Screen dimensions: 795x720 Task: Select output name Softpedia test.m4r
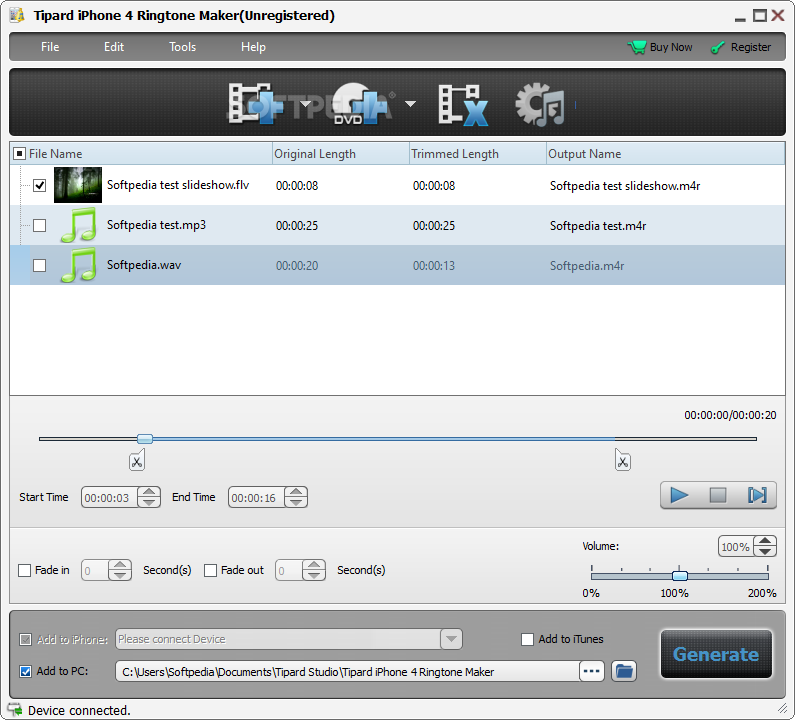click(598, 226)
